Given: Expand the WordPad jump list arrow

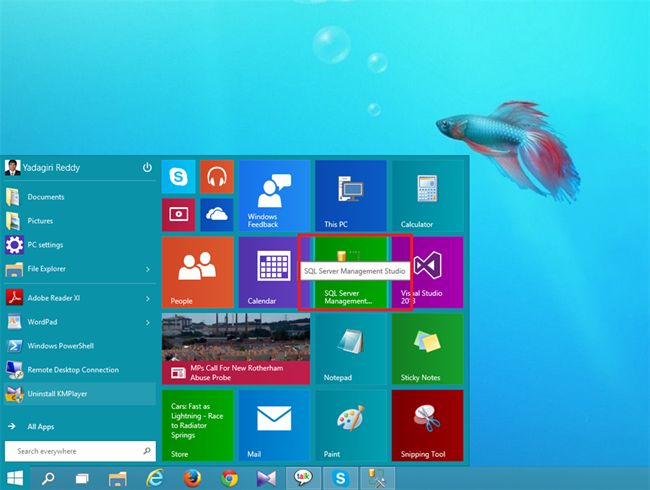Looking at the screenshot, I should [148, 323].
